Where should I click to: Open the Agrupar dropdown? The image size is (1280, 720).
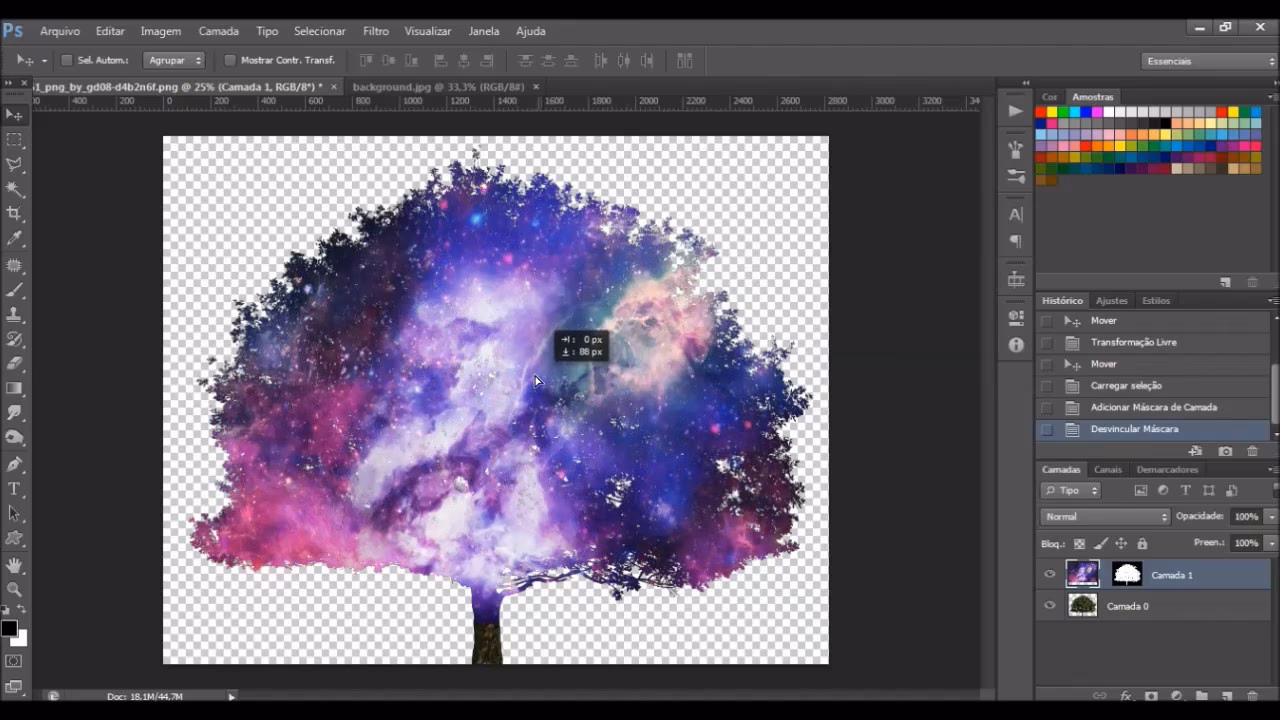click(174, 61)
